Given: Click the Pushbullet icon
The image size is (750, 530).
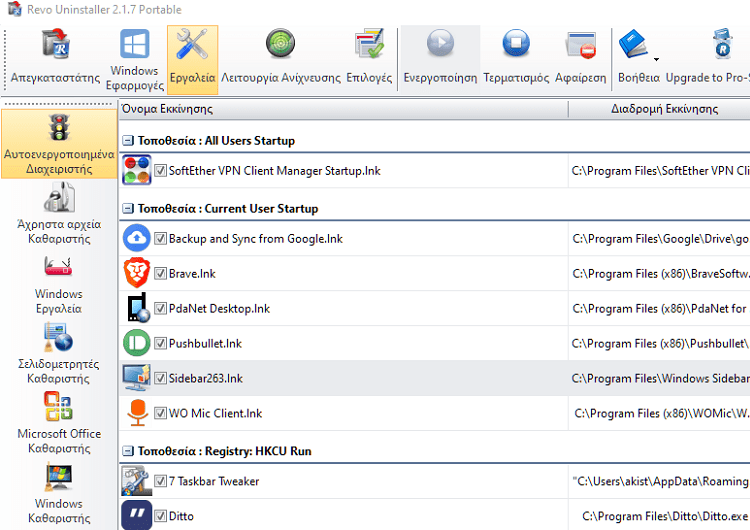Looking at the screenshot, I should 137,342.
